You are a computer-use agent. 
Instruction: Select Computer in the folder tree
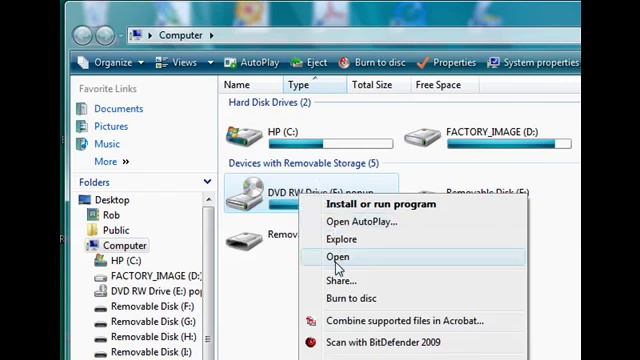coord(124,245)
